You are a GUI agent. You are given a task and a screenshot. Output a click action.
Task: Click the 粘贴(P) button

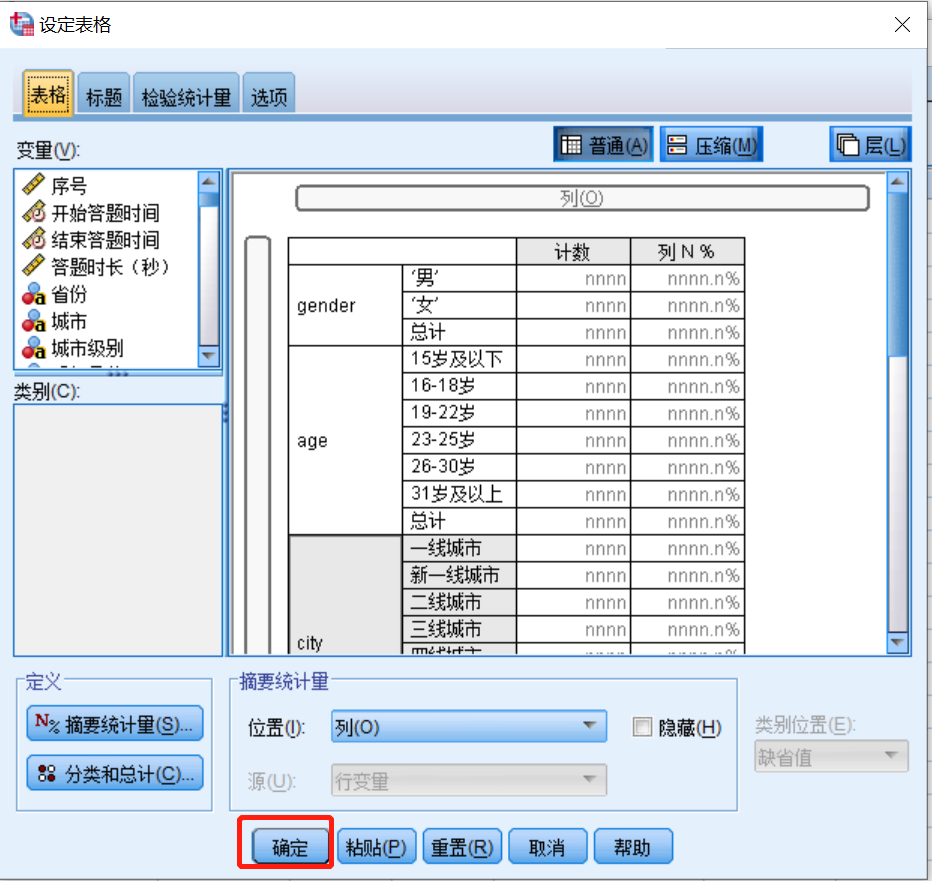pyautogui.click(x=376, y=847)
